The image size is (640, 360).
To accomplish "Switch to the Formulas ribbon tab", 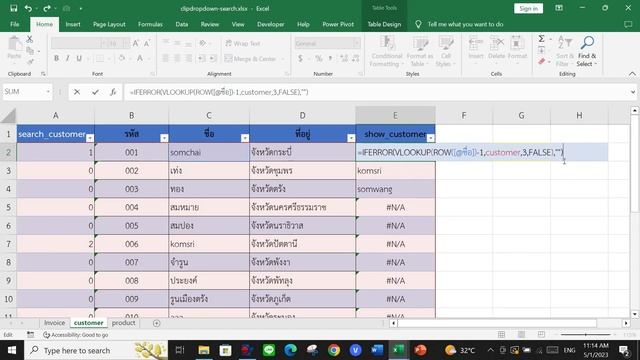I will [150, 24].
